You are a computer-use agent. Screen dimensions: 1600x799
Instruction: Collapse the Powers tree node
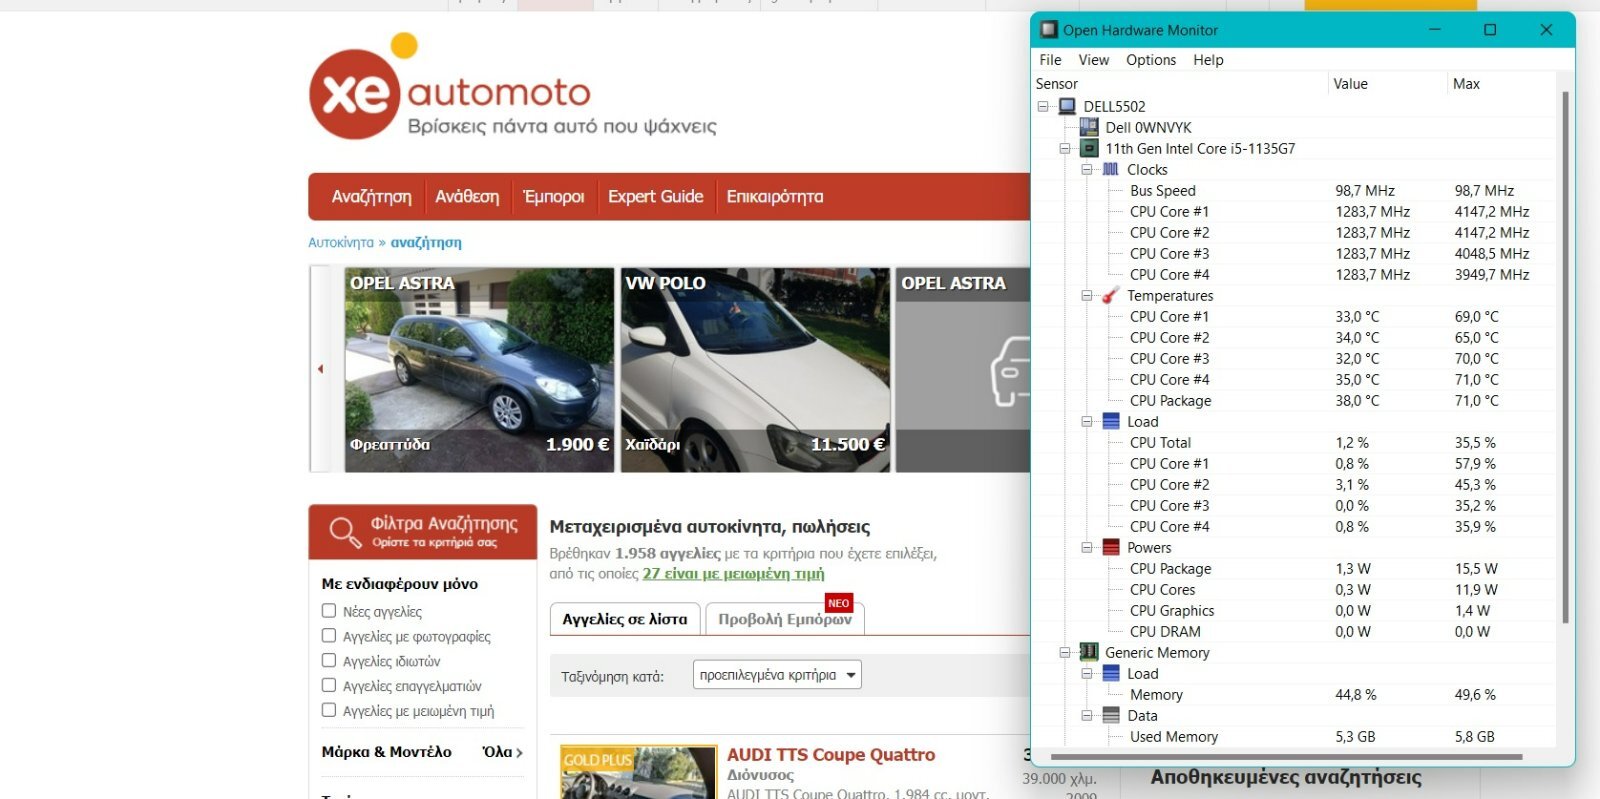(1087, 547)
